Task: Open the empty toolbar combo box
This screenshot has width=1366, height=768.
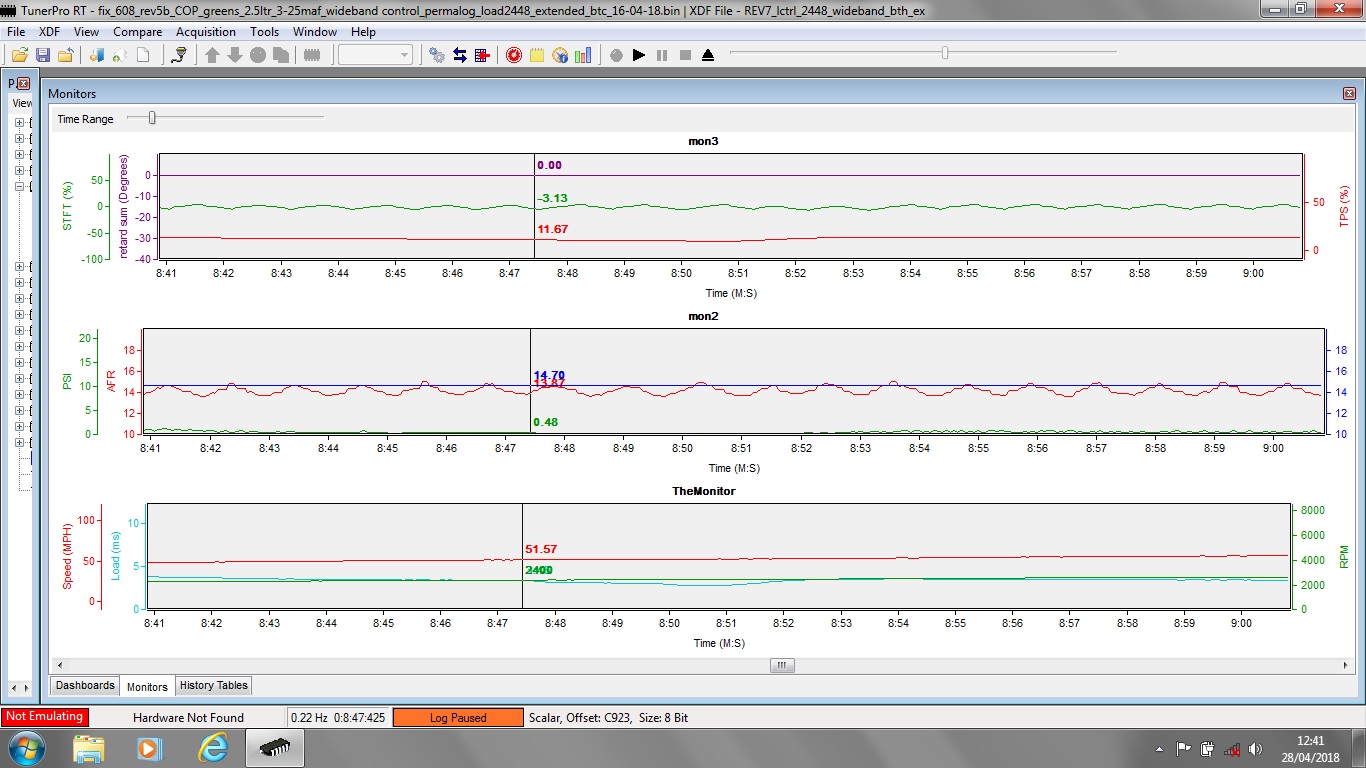Action: click(375, 55)
